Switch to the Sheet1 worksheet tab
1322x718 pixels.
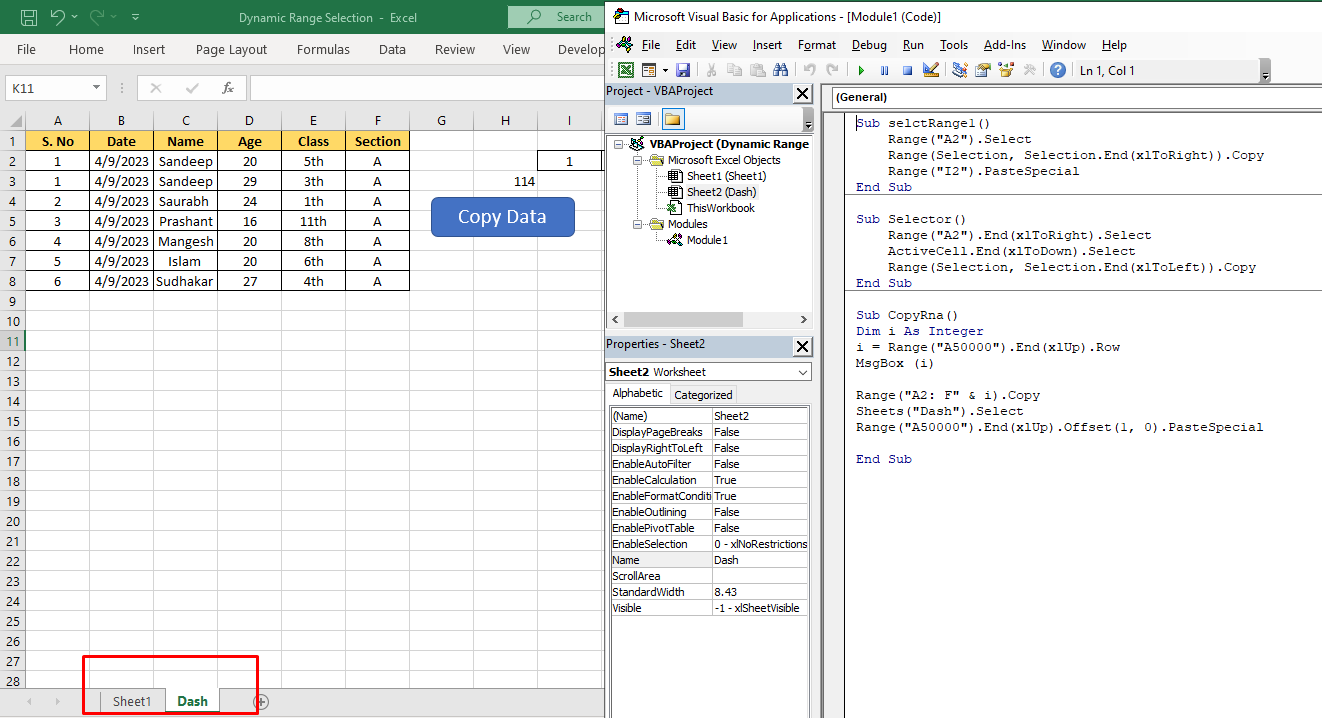pyautogui.click(x=131, y=701)
